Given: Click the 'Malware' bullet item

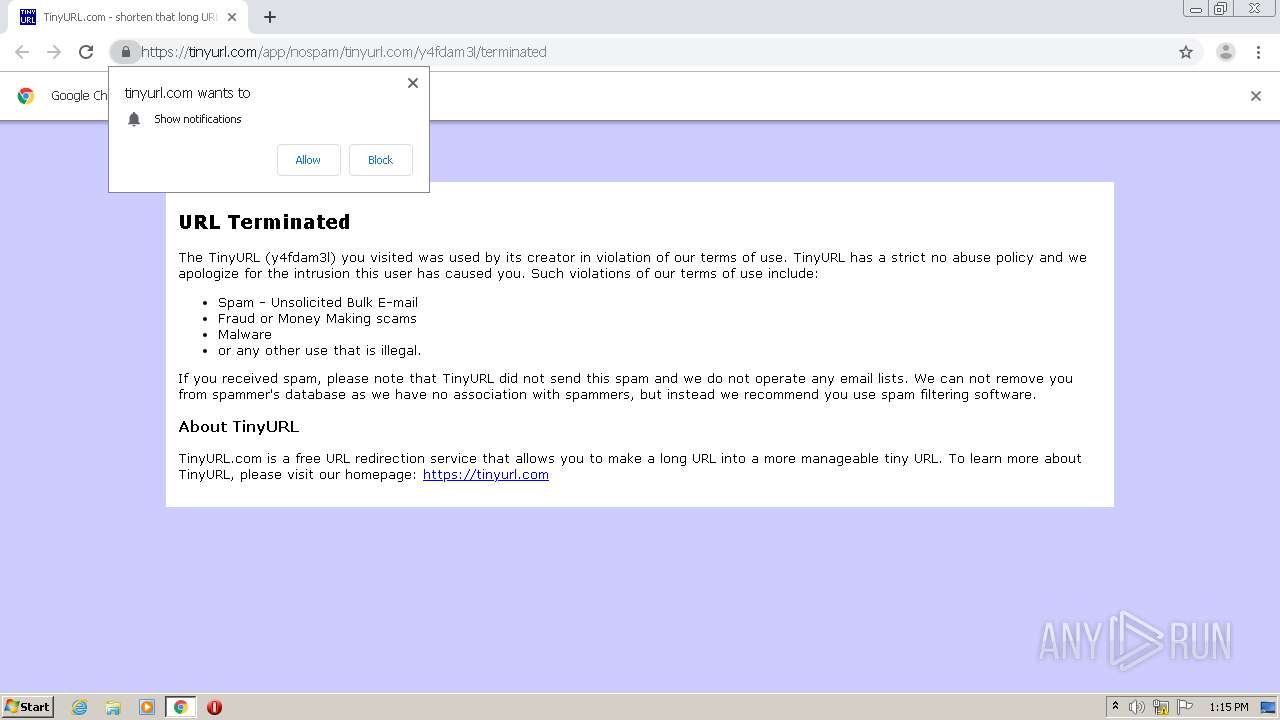Looking at the screenshot, I should (245, 334).
